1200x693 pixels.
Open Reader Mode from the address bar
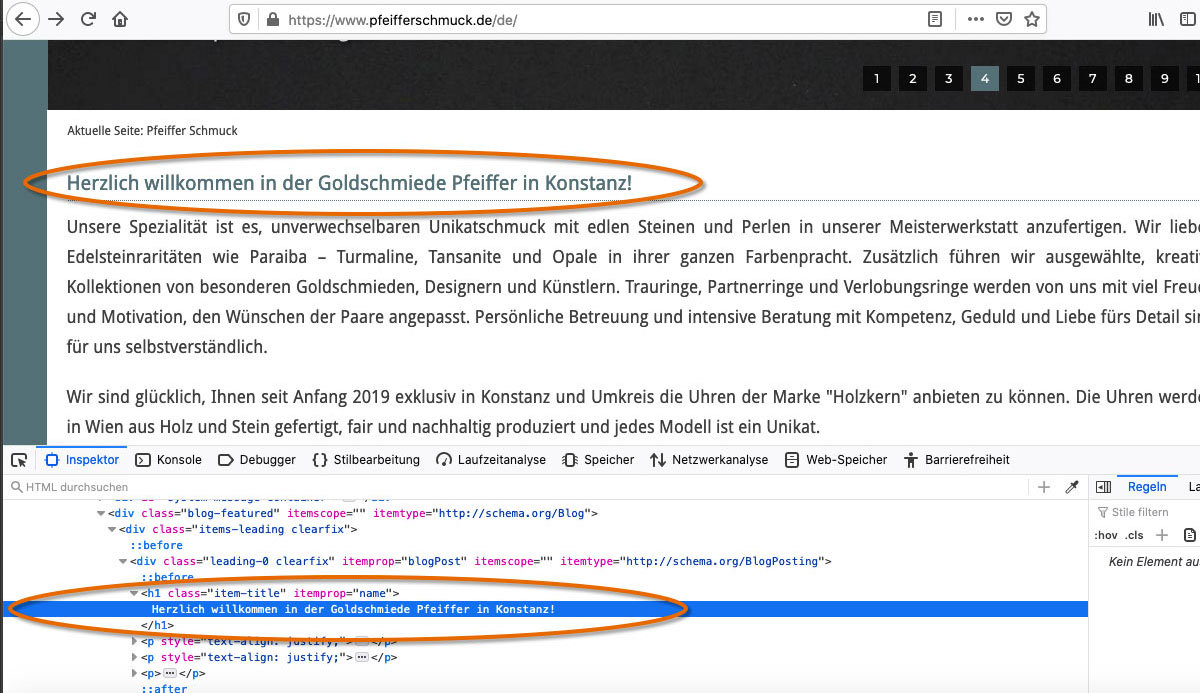(934, 19)
